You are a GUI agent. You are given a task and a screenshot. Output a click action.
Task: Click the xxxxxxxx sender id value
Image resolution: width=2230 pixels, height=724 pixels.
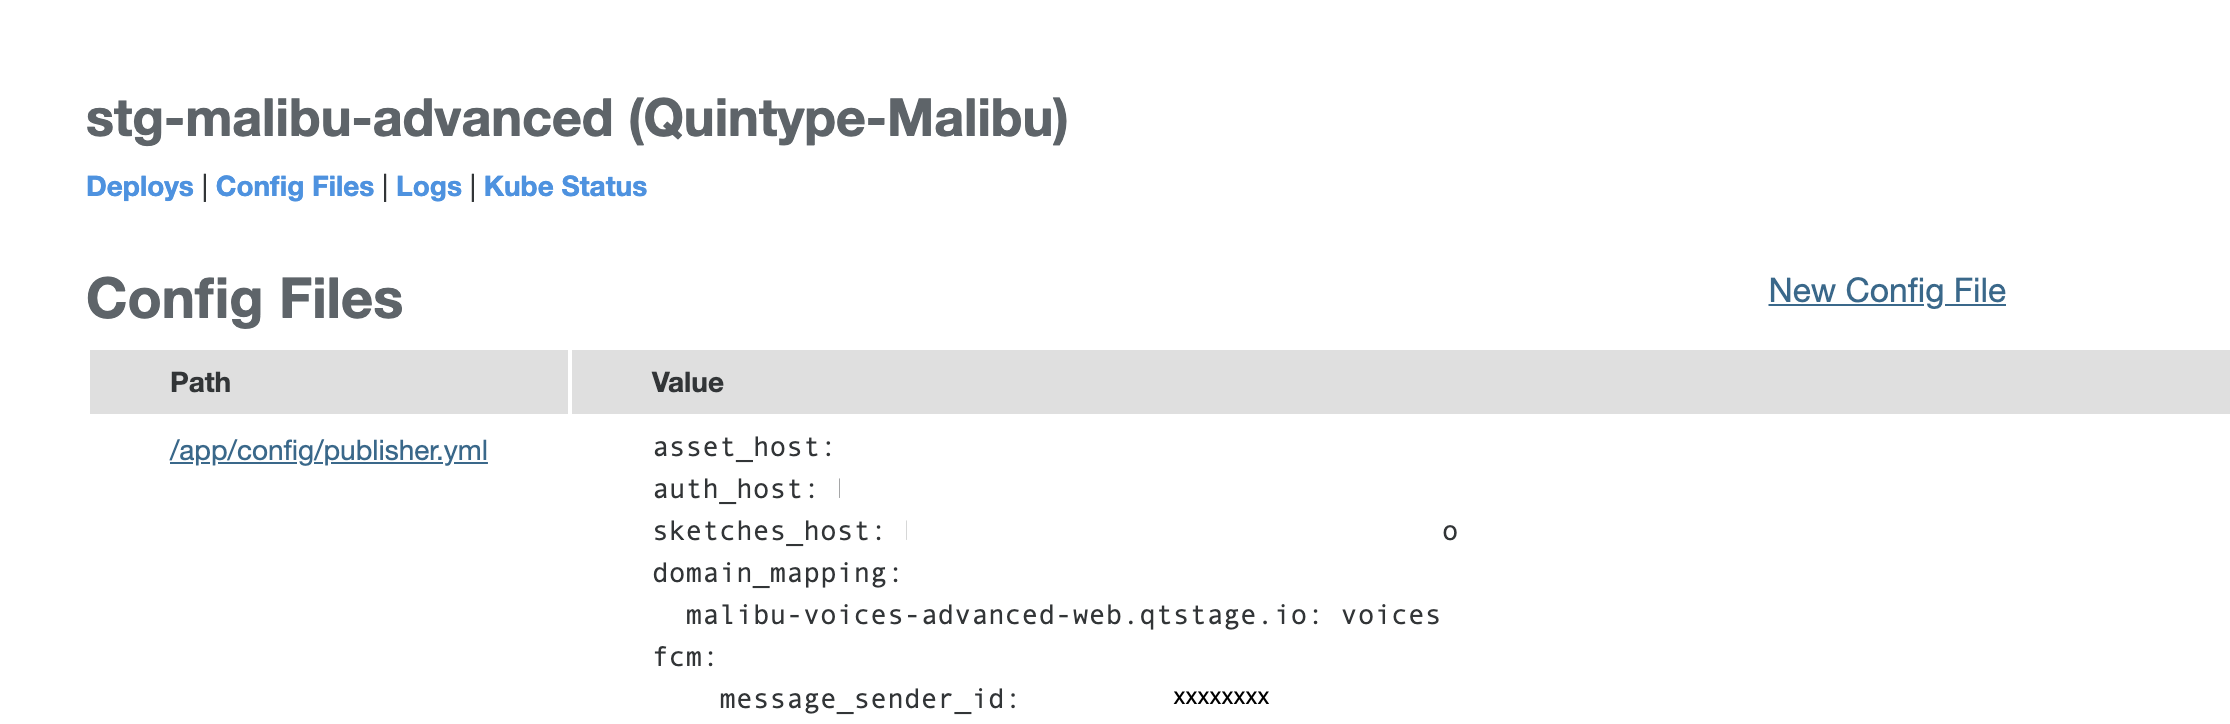click(x=1221, y=697)
